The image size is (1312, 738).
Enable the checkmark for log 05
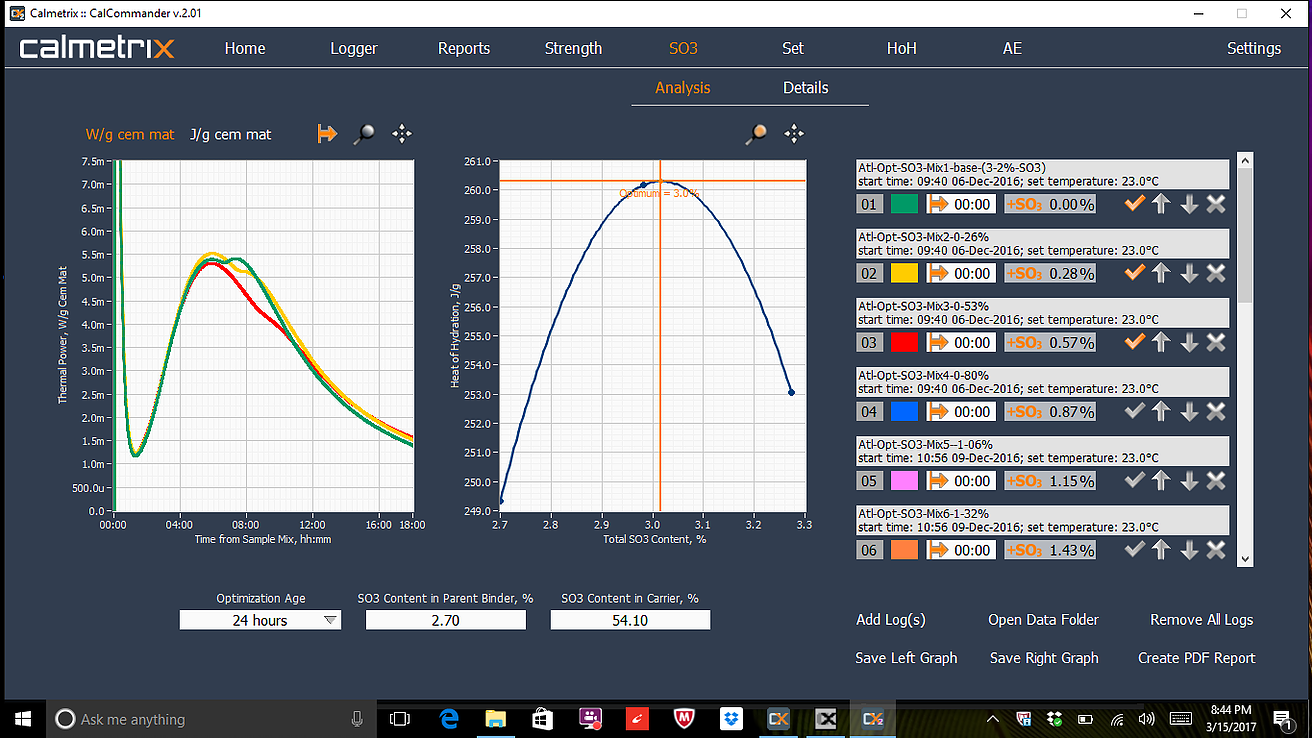tap(1134, 481)
